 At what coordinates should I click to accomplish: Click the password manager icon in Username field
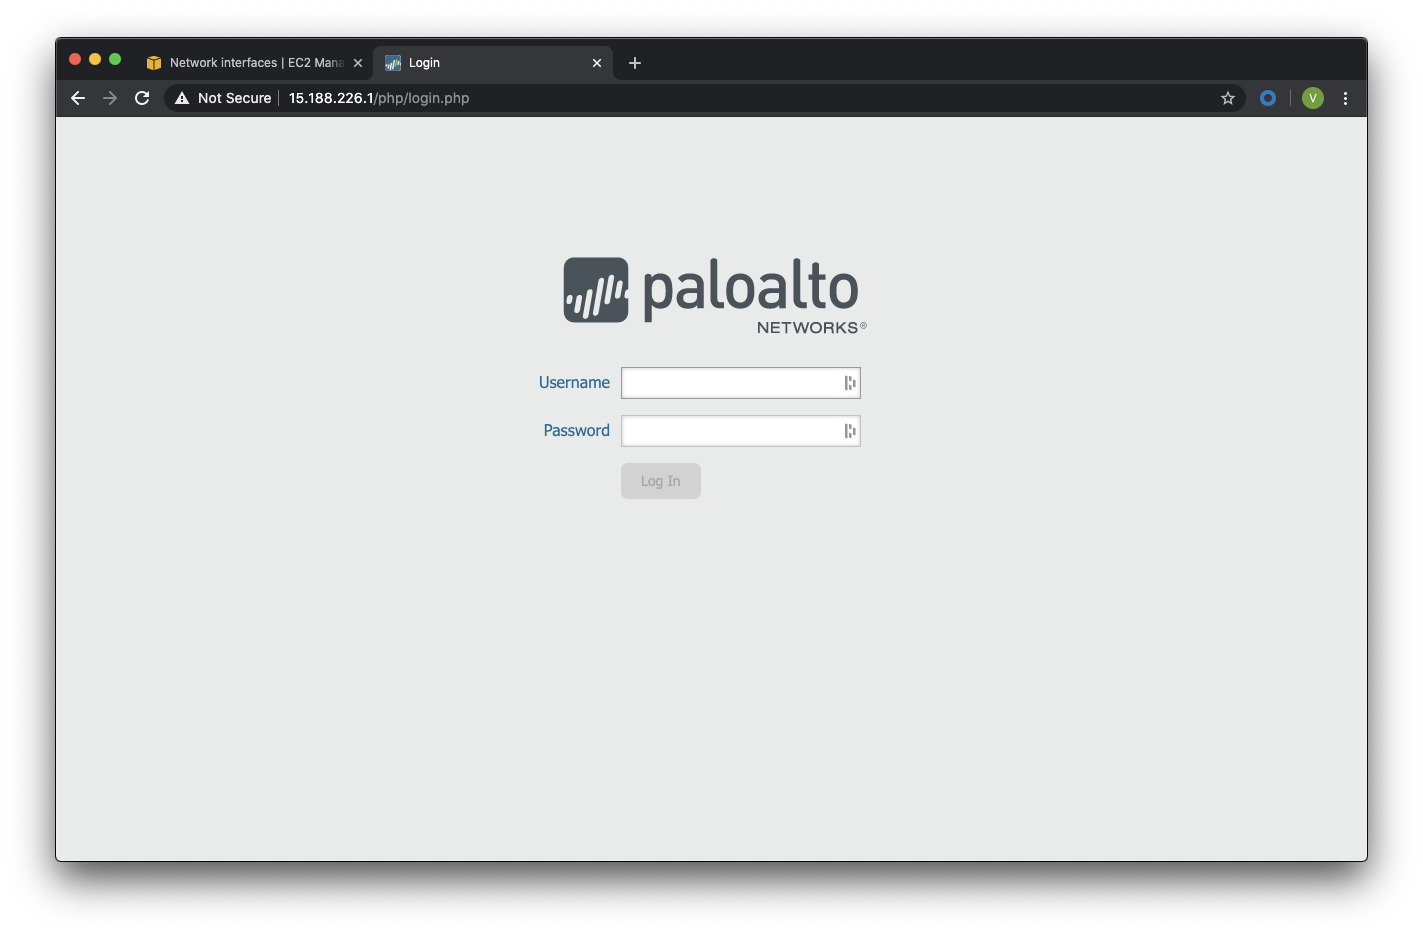click(x=850, y=383)
